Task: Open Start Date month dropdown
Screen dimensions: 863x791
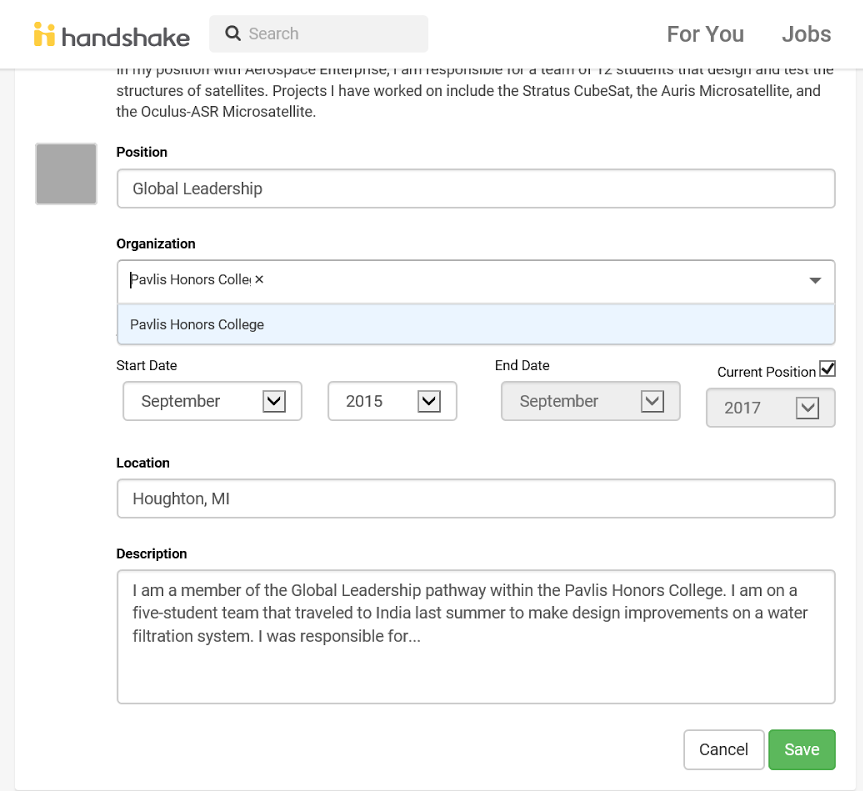Action: 212,401
